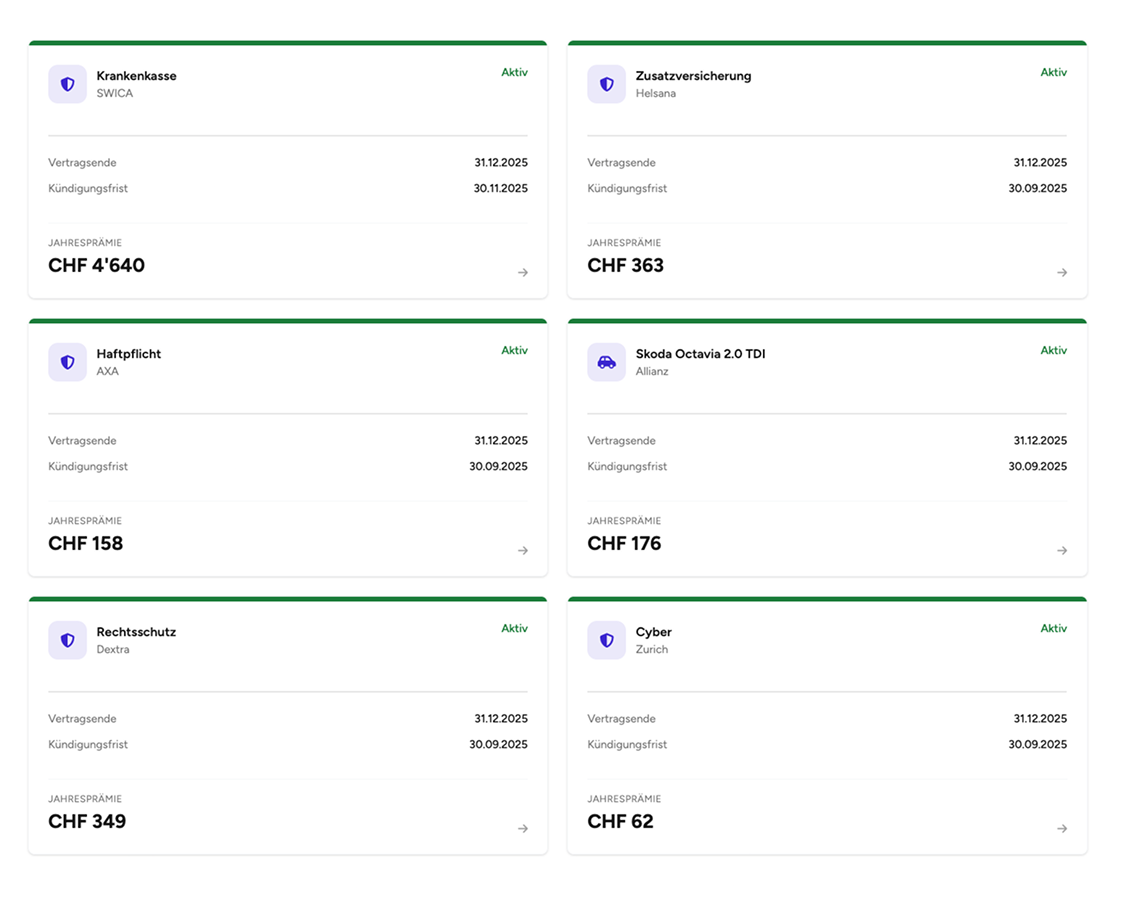Click the Helsana Zusatzversicherung shield icon
The image size is (1123, 900).
coord(606,84)
